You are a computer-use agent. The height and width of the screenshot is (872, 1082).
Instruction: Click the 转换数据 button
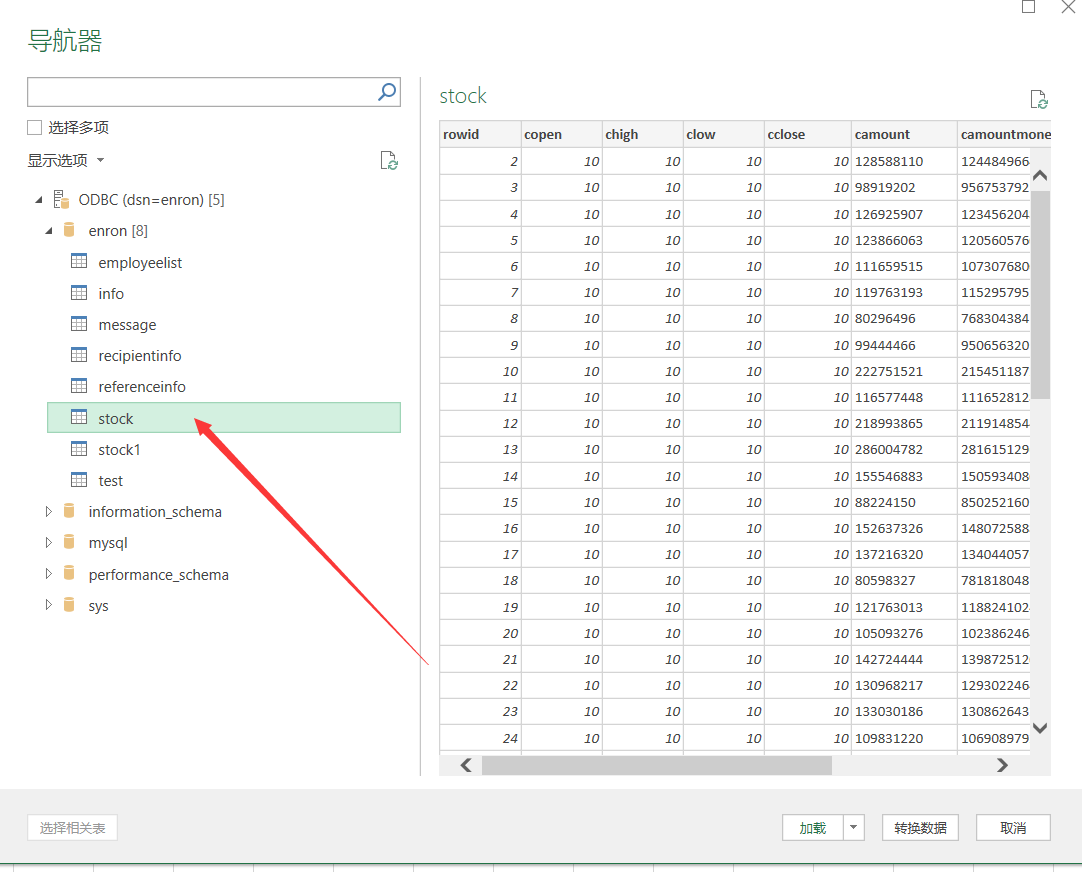pyautogui.click(x=920, y=828)
